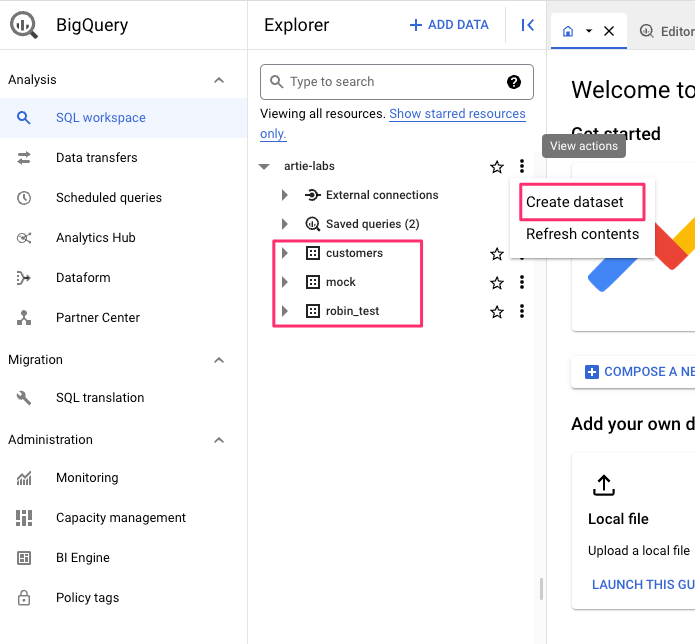The image size is (695, 644).
Task: Click LAUNCH THIS GUIDE link
Action: coord(643,585)
